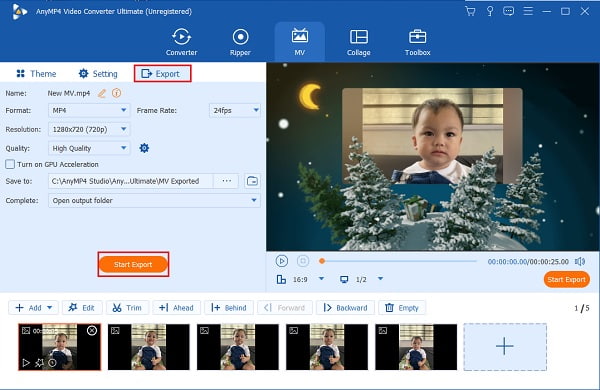
Task: Click the Backward button
Action: click(x=345, y=308)
